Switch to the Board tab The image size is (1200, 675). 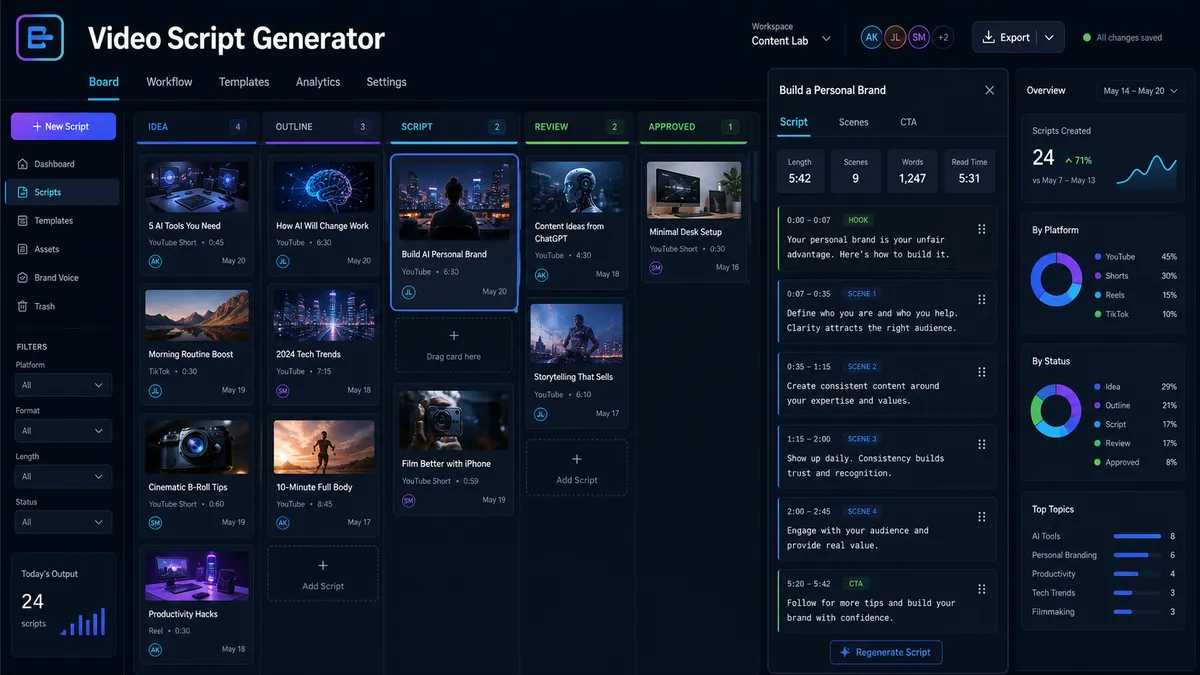(x=104, y=82)
